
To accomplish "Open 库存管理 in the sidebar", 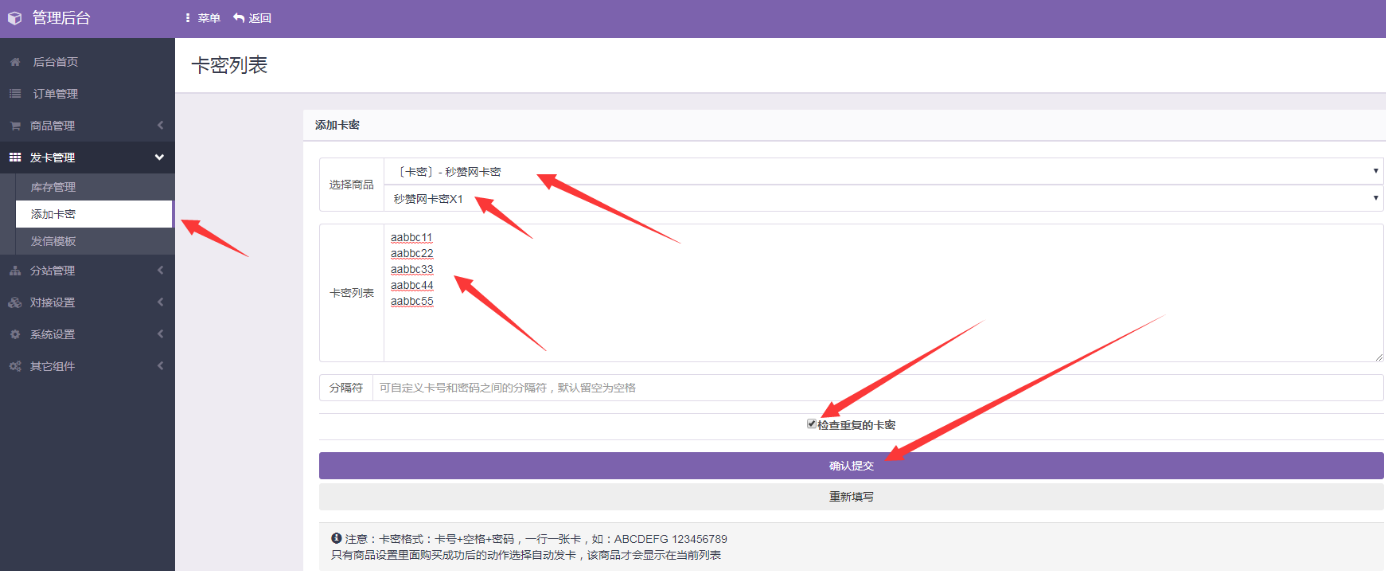I will pyautogui.click(x=53, y=187).
